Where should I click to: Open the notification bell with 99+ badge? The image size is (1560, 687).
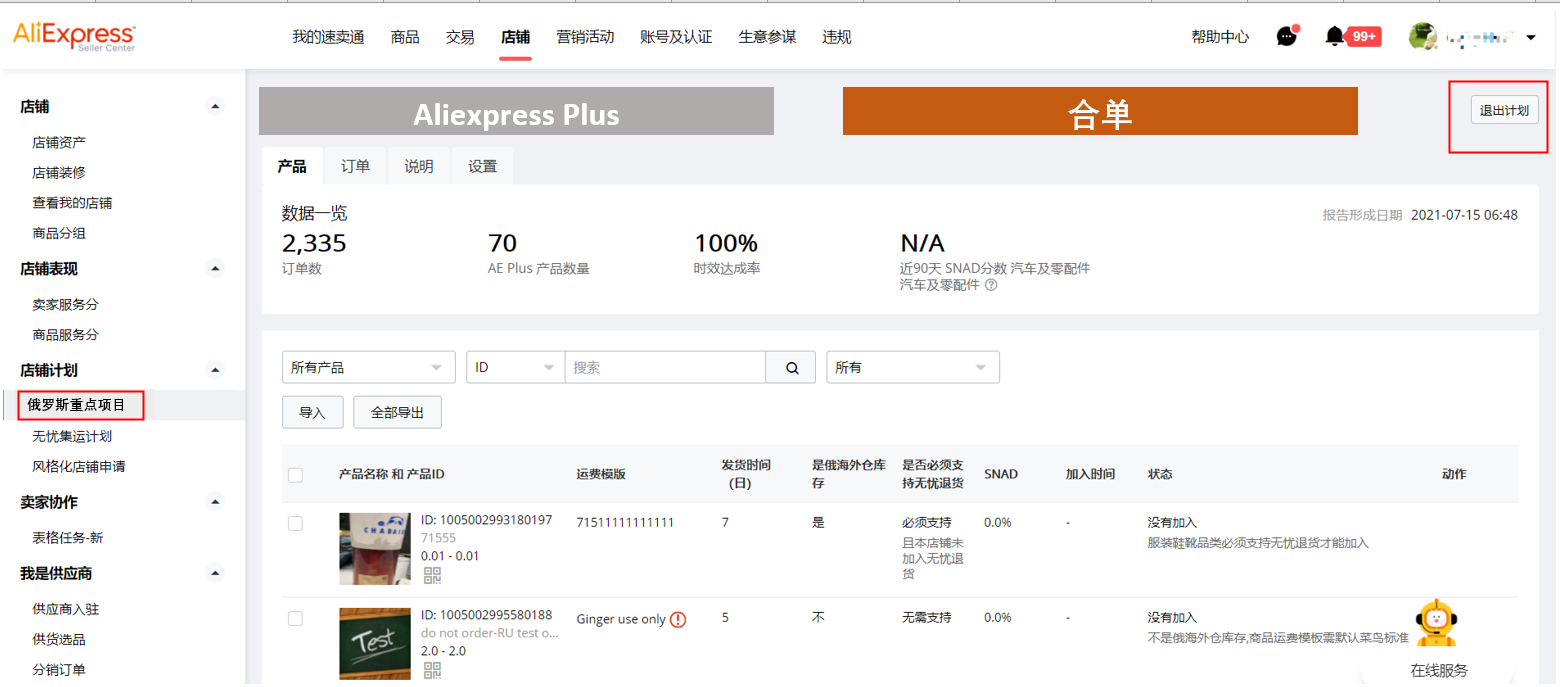pyautogui.click(x=1334, y=36)
